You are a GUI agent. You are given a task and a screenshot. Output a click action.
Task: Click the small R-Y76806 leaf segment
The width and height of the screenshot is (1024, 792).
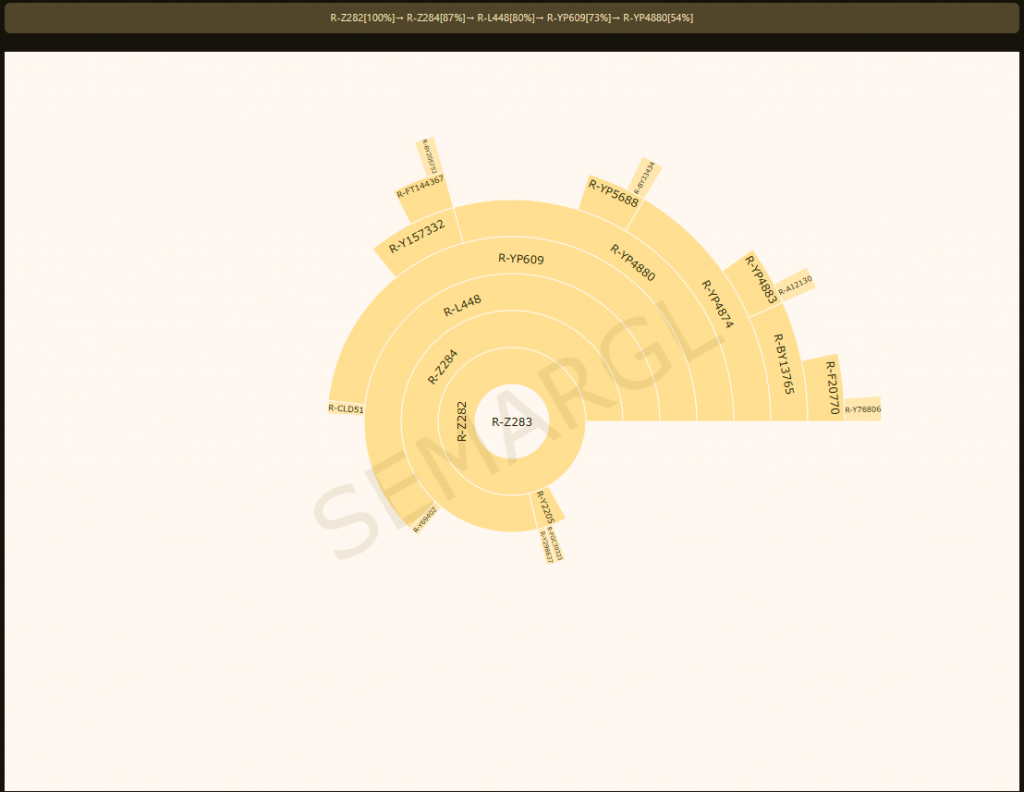pos(862,409)
